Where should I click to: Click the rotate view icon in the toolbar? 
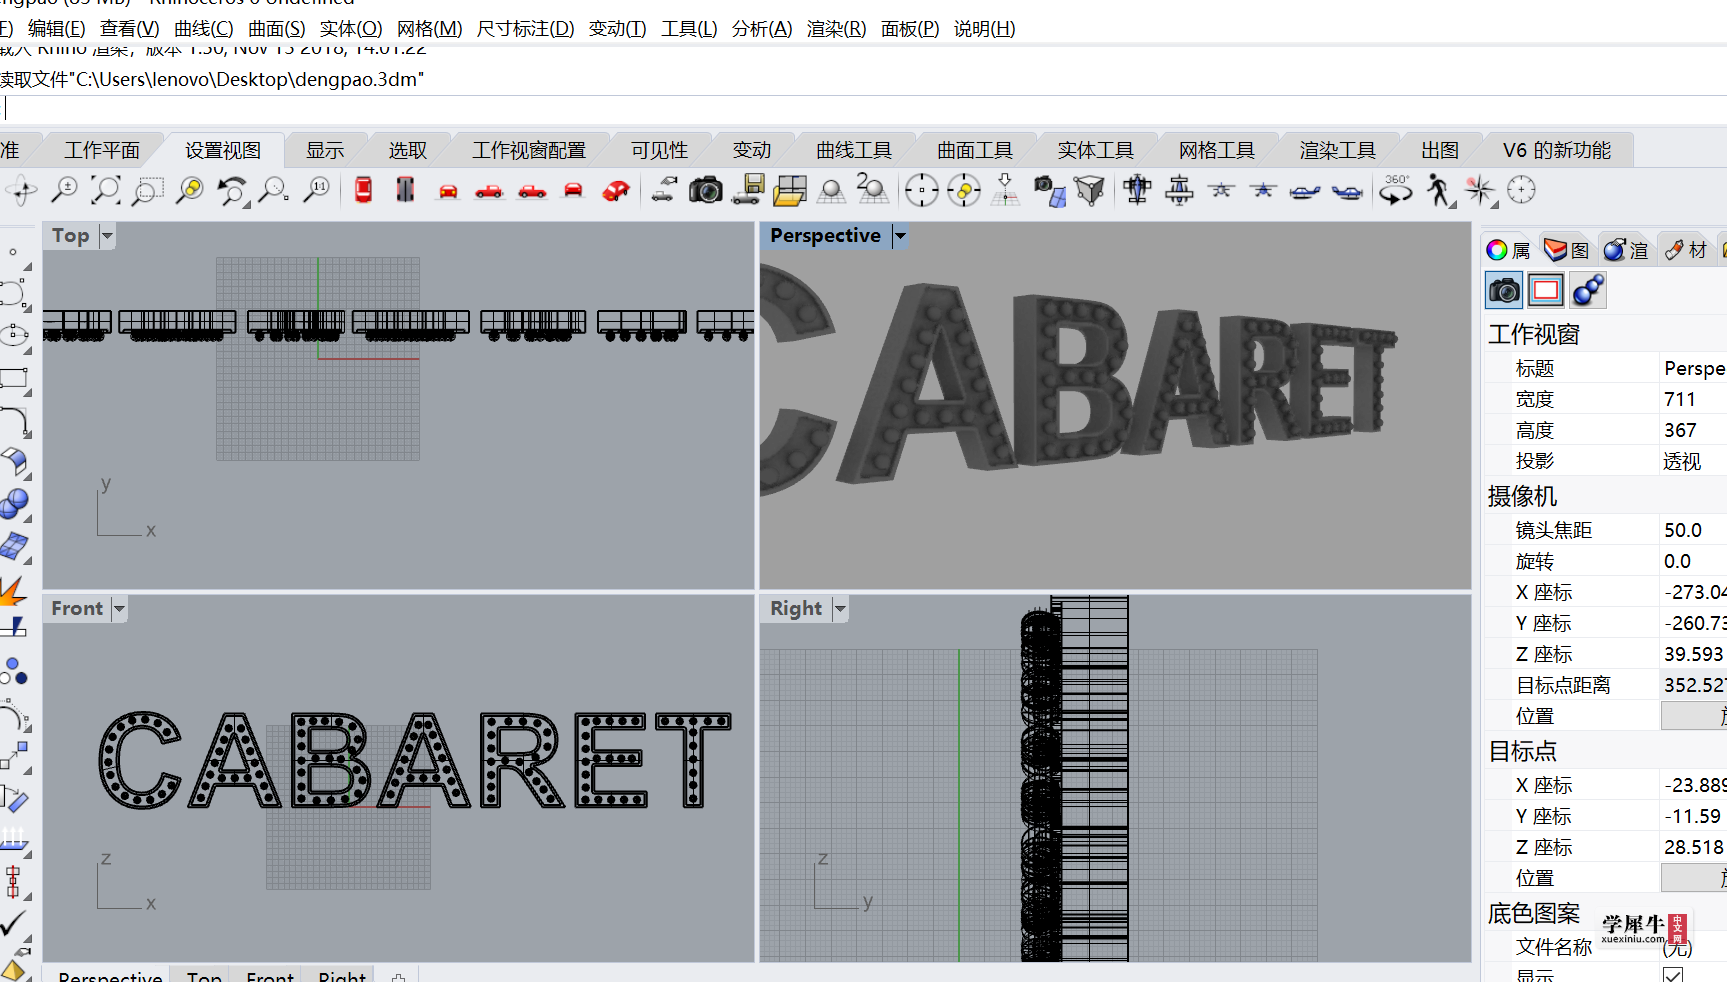pos(20,190)
